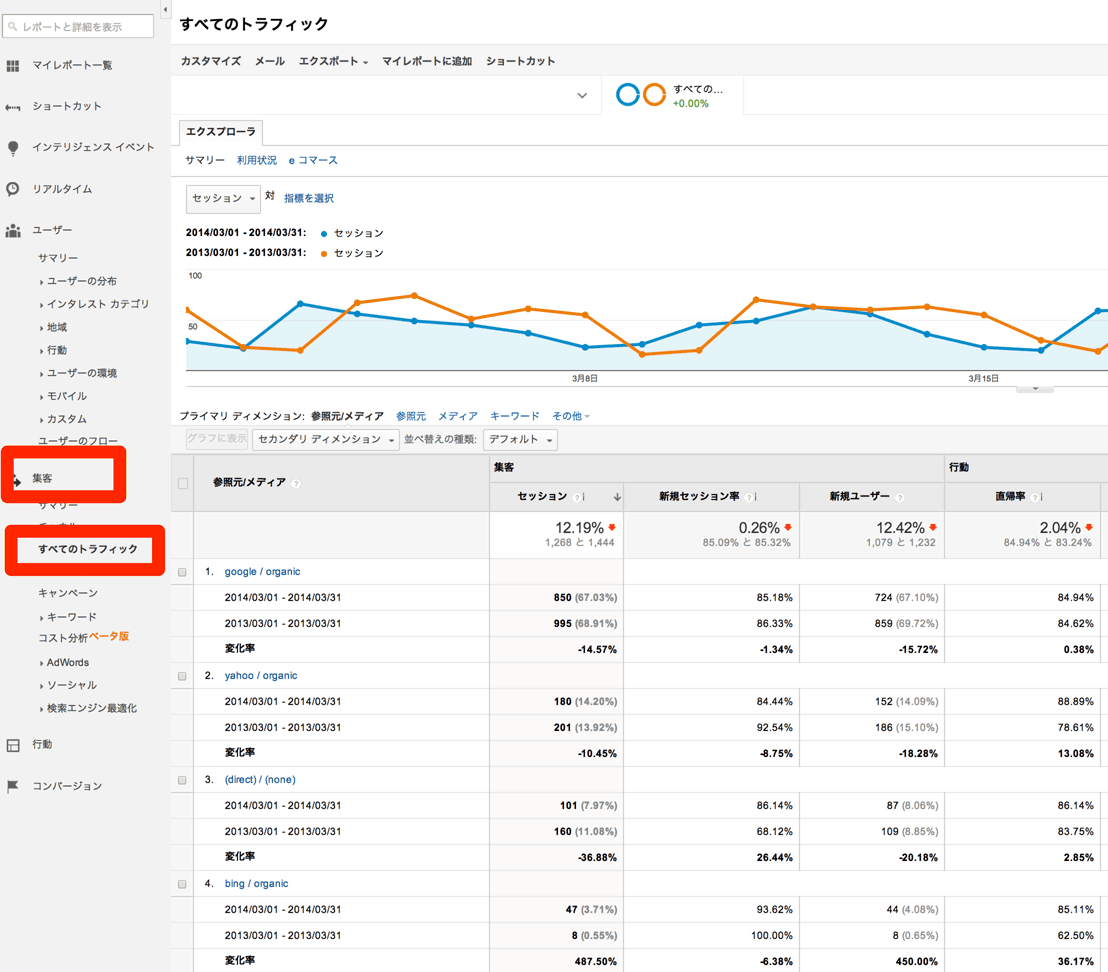Click the コンバージョン flag icon
The width and height of the screenshot is (1108, 972).
[13, 787]
